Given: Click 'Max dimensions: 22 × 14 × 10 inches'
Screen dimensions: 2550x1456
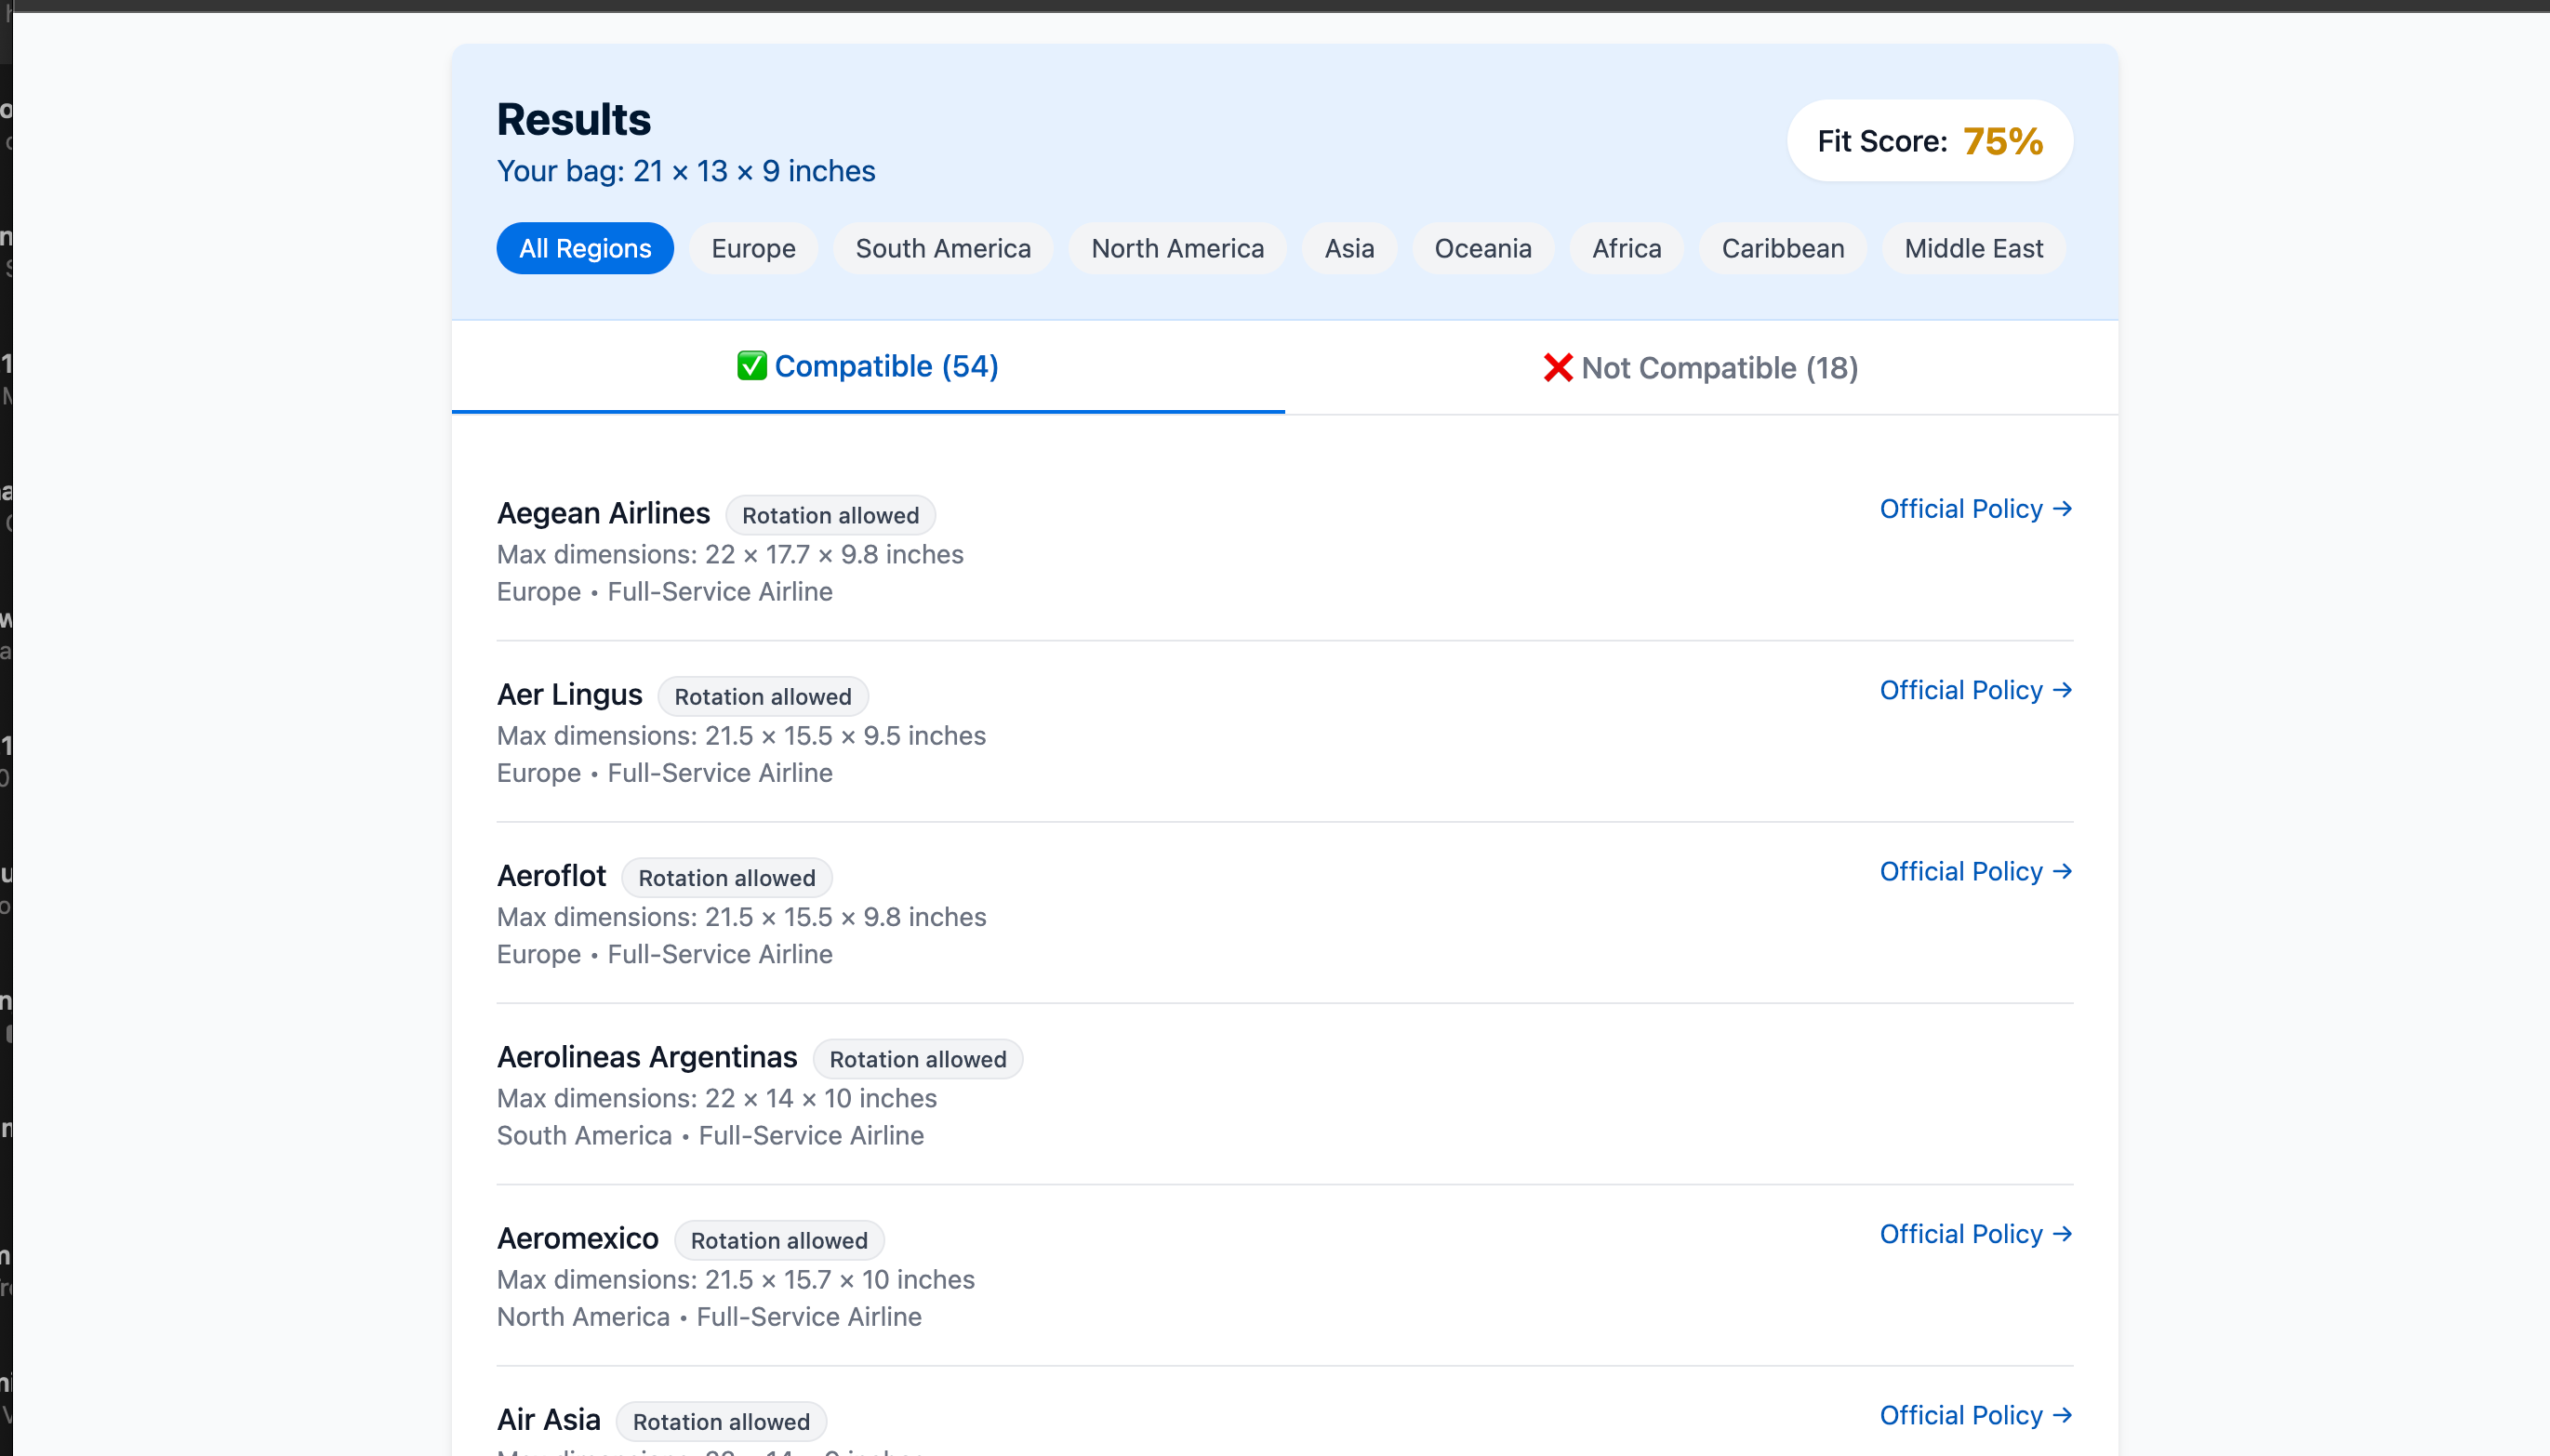Looking at the screenshot, I should click(717, 1098).
